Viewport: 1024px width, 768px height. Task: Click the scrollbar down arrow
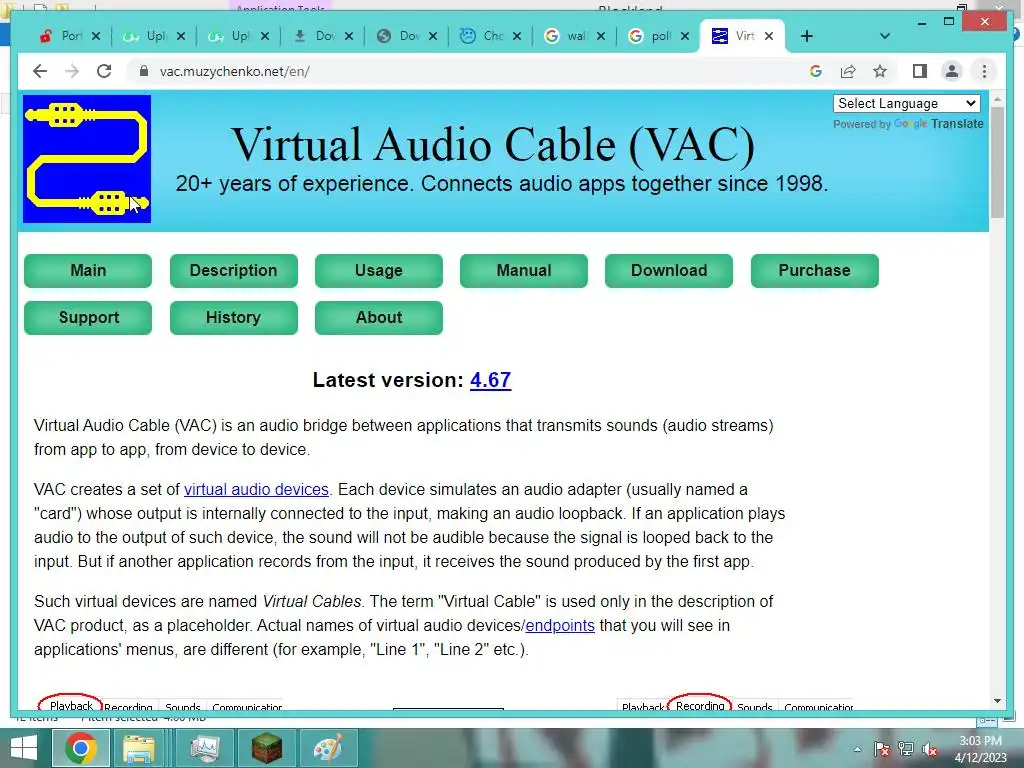click(x=997, y=701)
